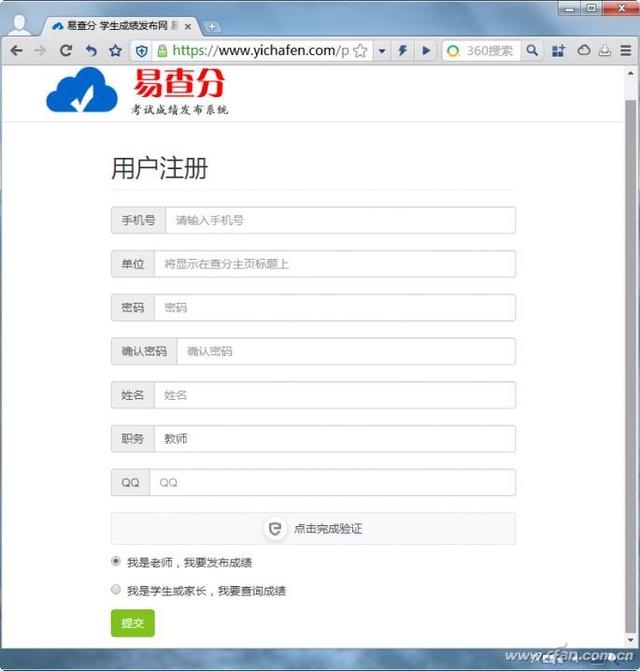Open a new tab with the plus button
The image size is (640, 671).
coord(211,27)
